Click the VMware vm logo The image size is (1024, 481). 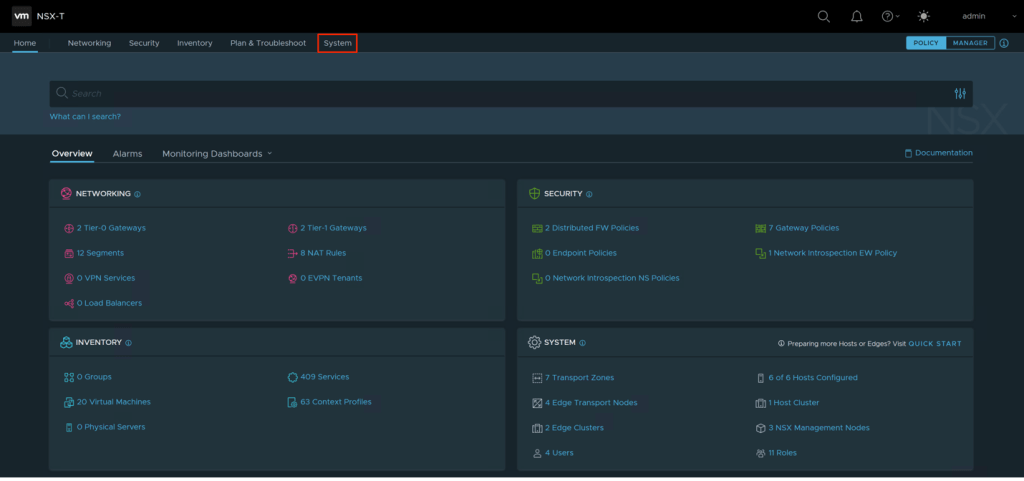[21, 16]
